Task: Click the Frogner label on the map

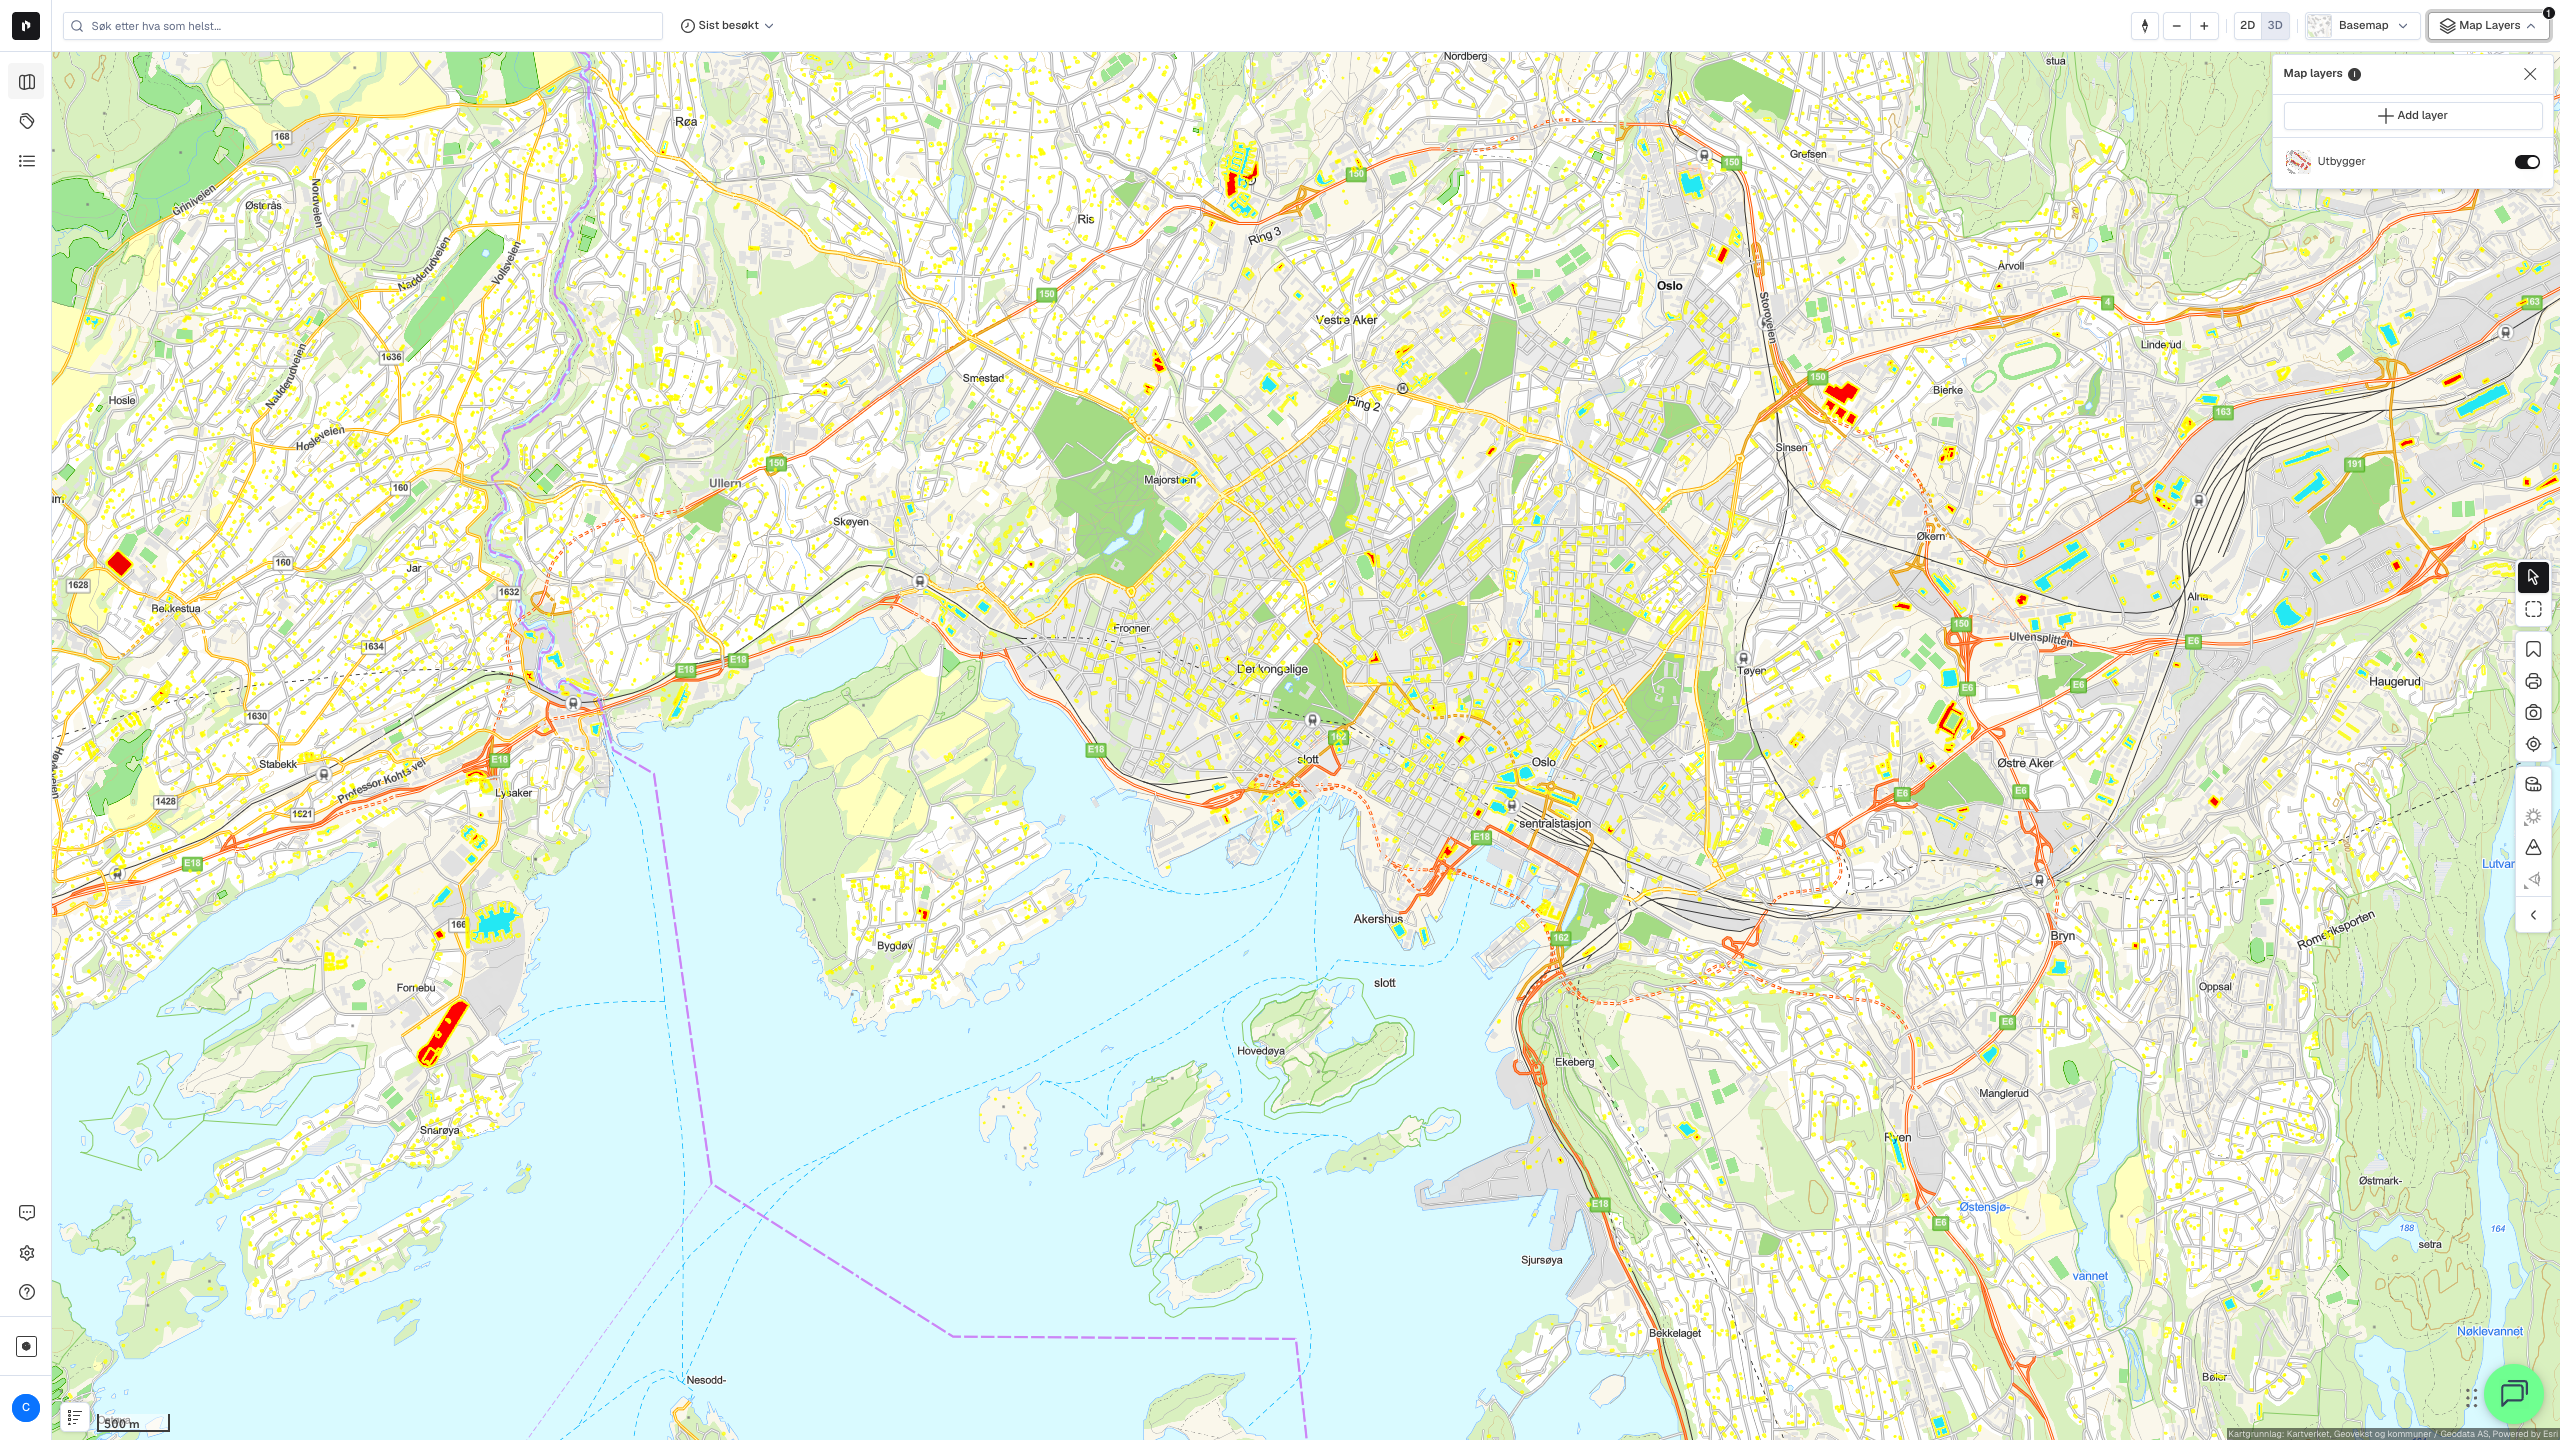Action: tap(1131, 629)
